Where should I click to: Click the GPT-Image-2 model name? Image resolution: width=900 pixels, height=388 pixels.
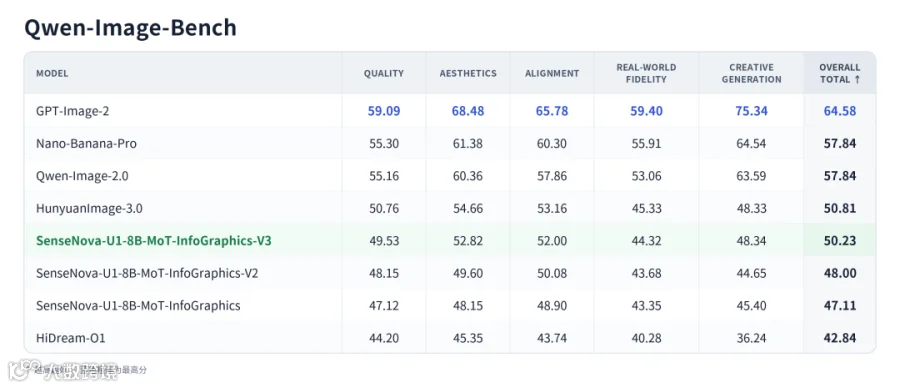pos(72,111)
